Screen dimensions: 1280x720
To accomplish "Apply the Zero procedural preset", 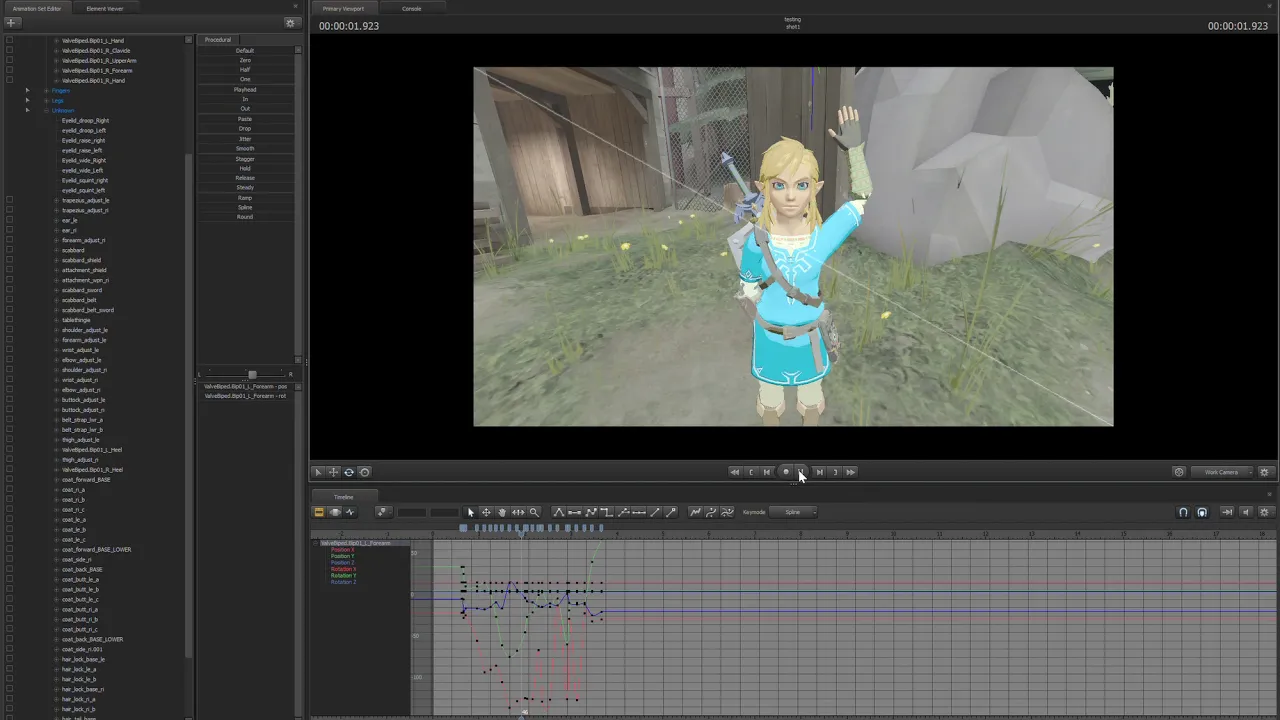I will 245,60.
